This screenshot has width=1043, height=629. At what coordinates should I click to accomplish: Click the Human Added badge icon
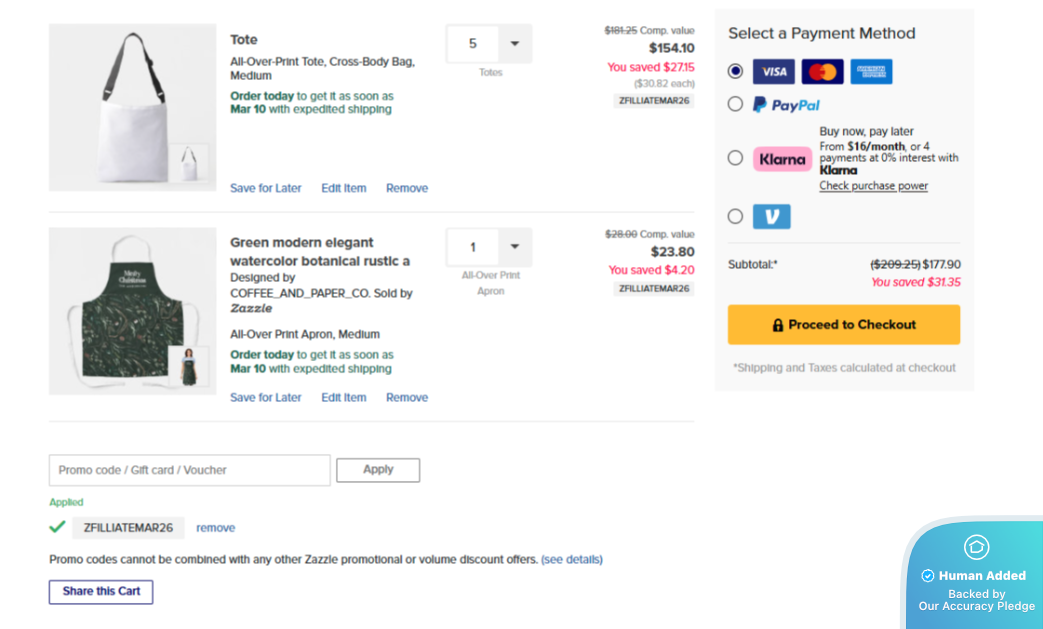click(976, 547)
